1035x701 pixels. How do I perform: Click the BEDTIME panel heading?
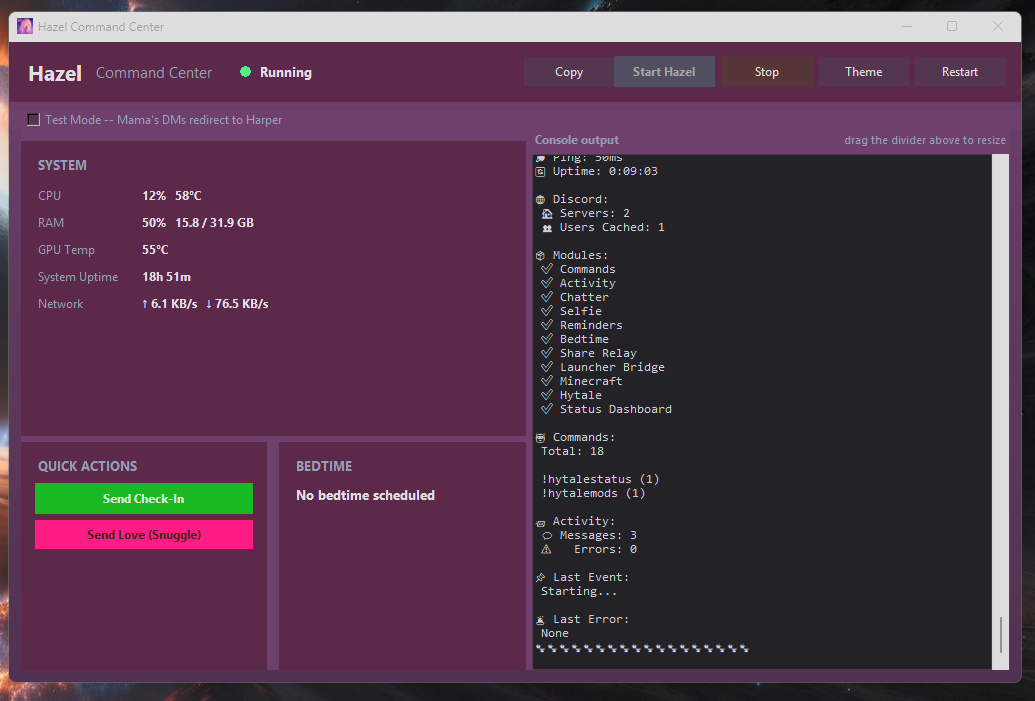[x=324, y=467]
